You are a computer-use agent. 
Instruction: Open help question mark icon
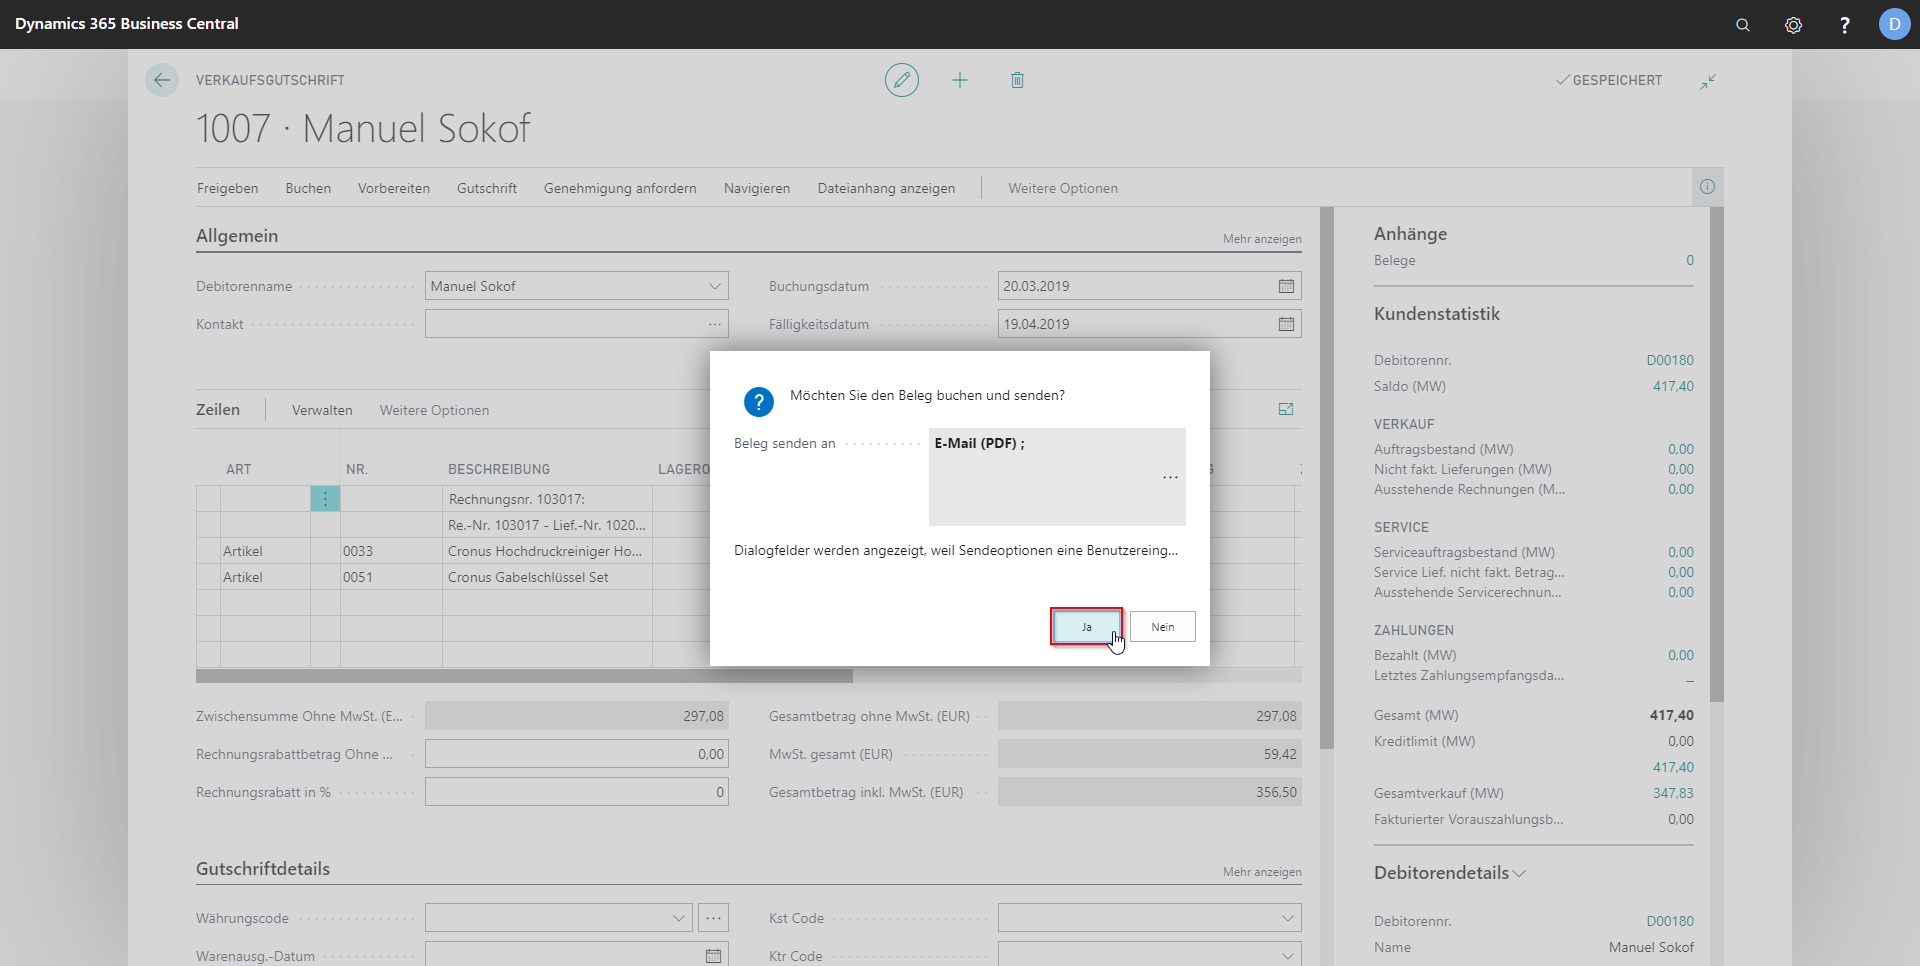[x=1844, y=25]
